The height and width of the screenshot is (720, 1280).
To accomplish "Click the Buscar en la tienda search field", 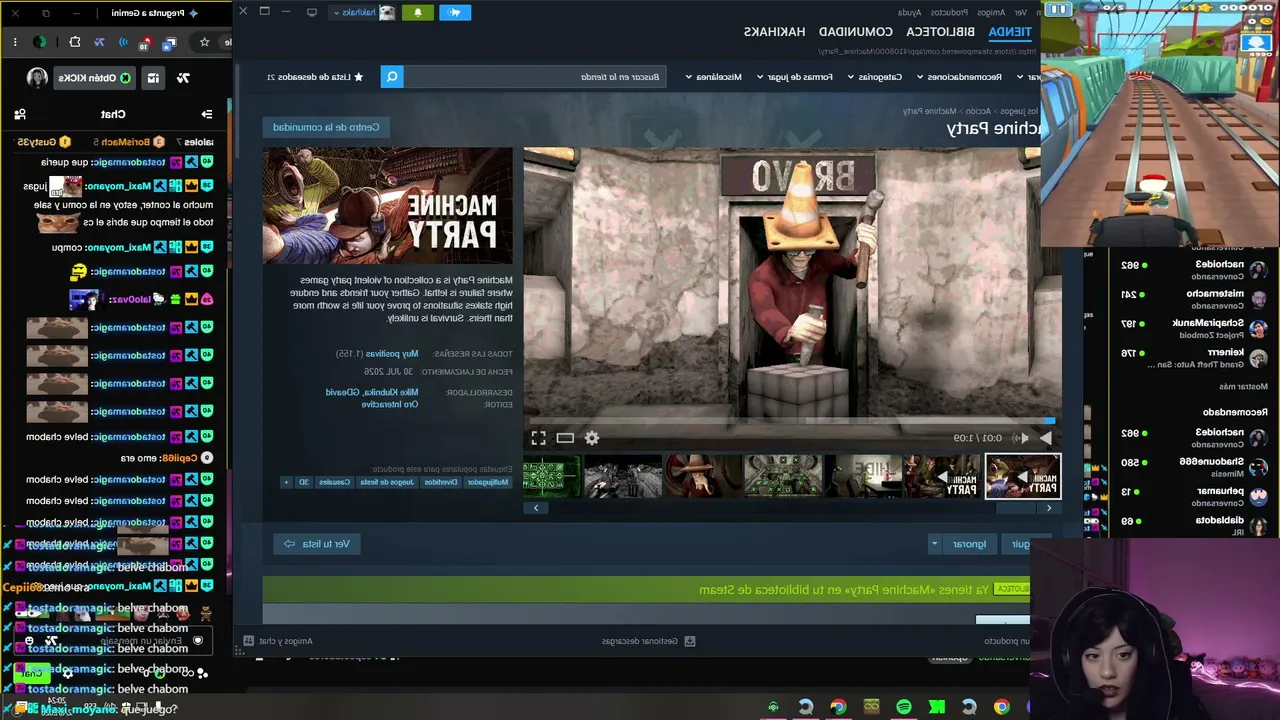I will pos(535,77).
